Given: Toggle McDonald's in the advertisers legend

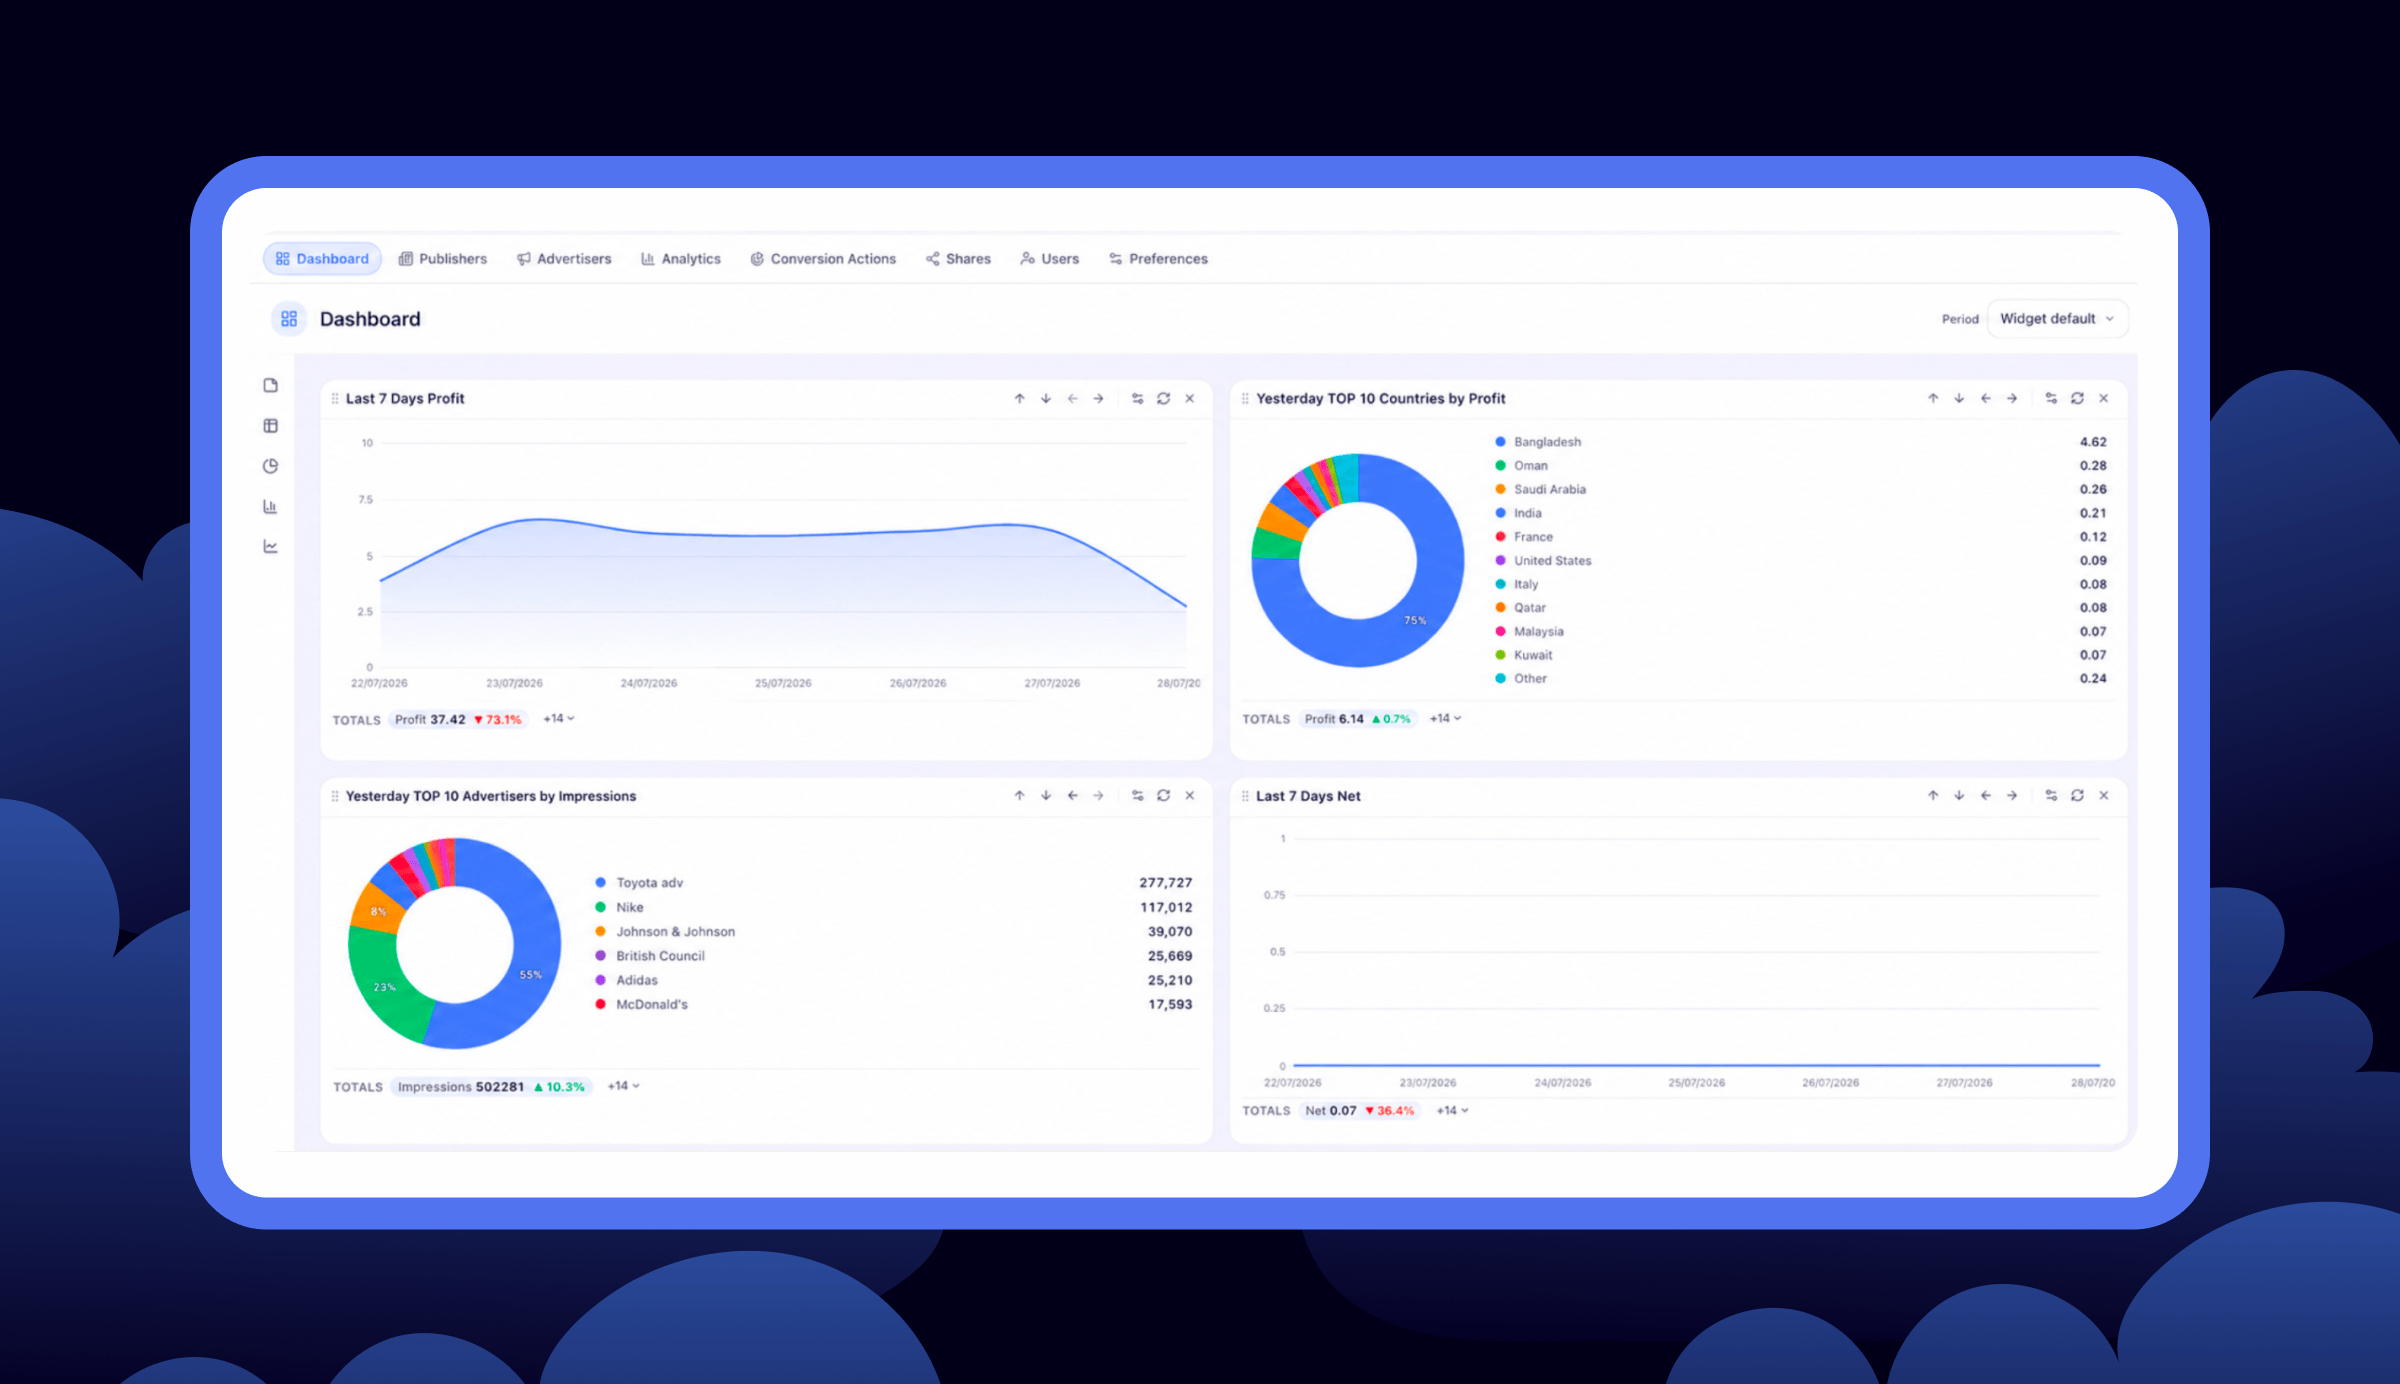Looking at the screenshot, I should pyautogui.click(x=641, y=1005).
